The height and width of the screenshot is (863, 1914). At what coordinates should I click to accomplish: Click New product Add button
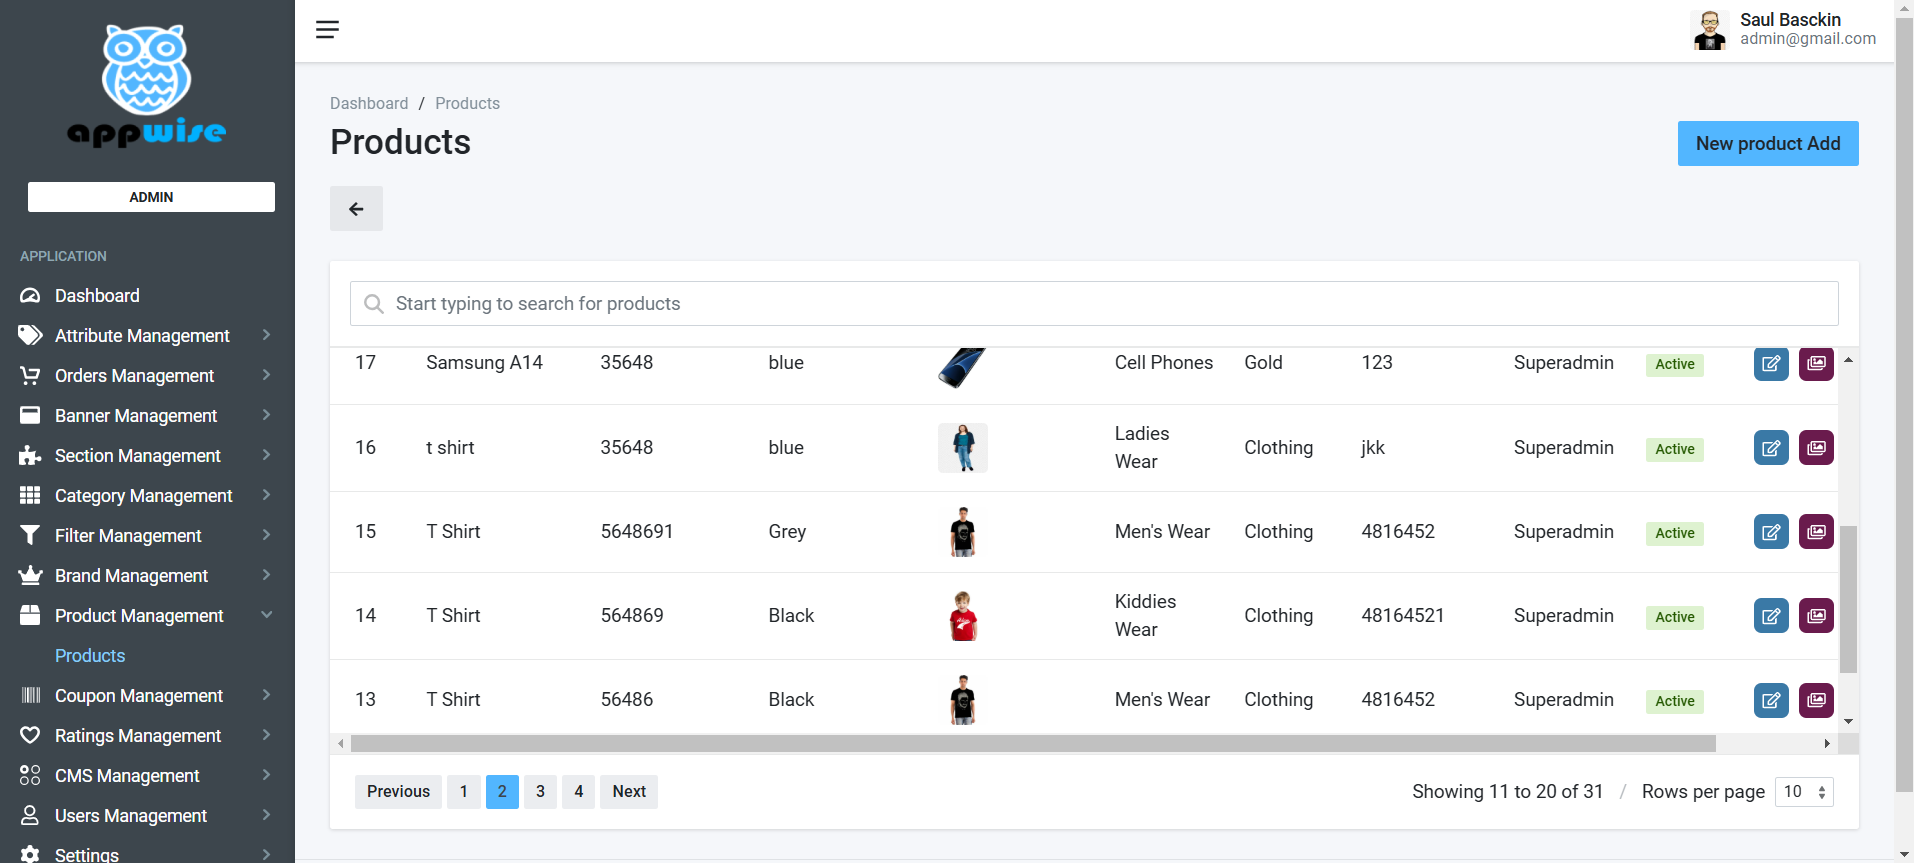pos(1768,144)
